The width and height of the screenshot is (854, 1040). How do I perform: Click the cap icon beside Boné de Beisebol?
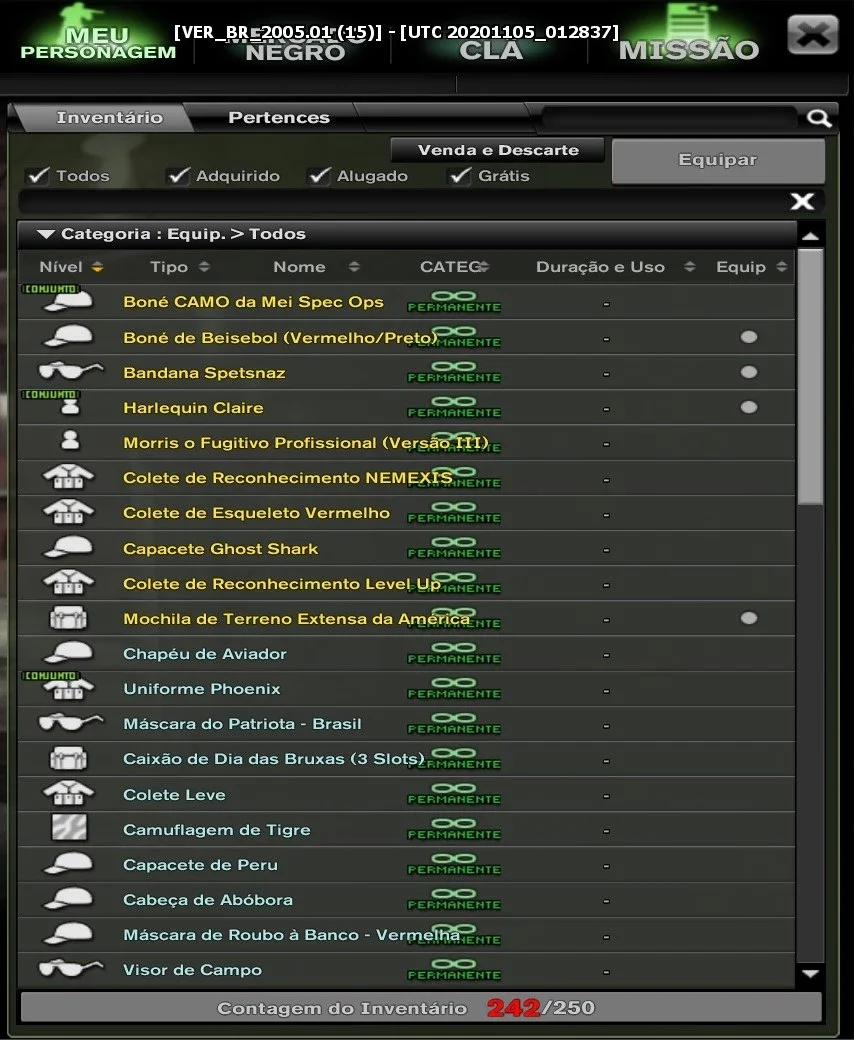click(x=68, y=336)
